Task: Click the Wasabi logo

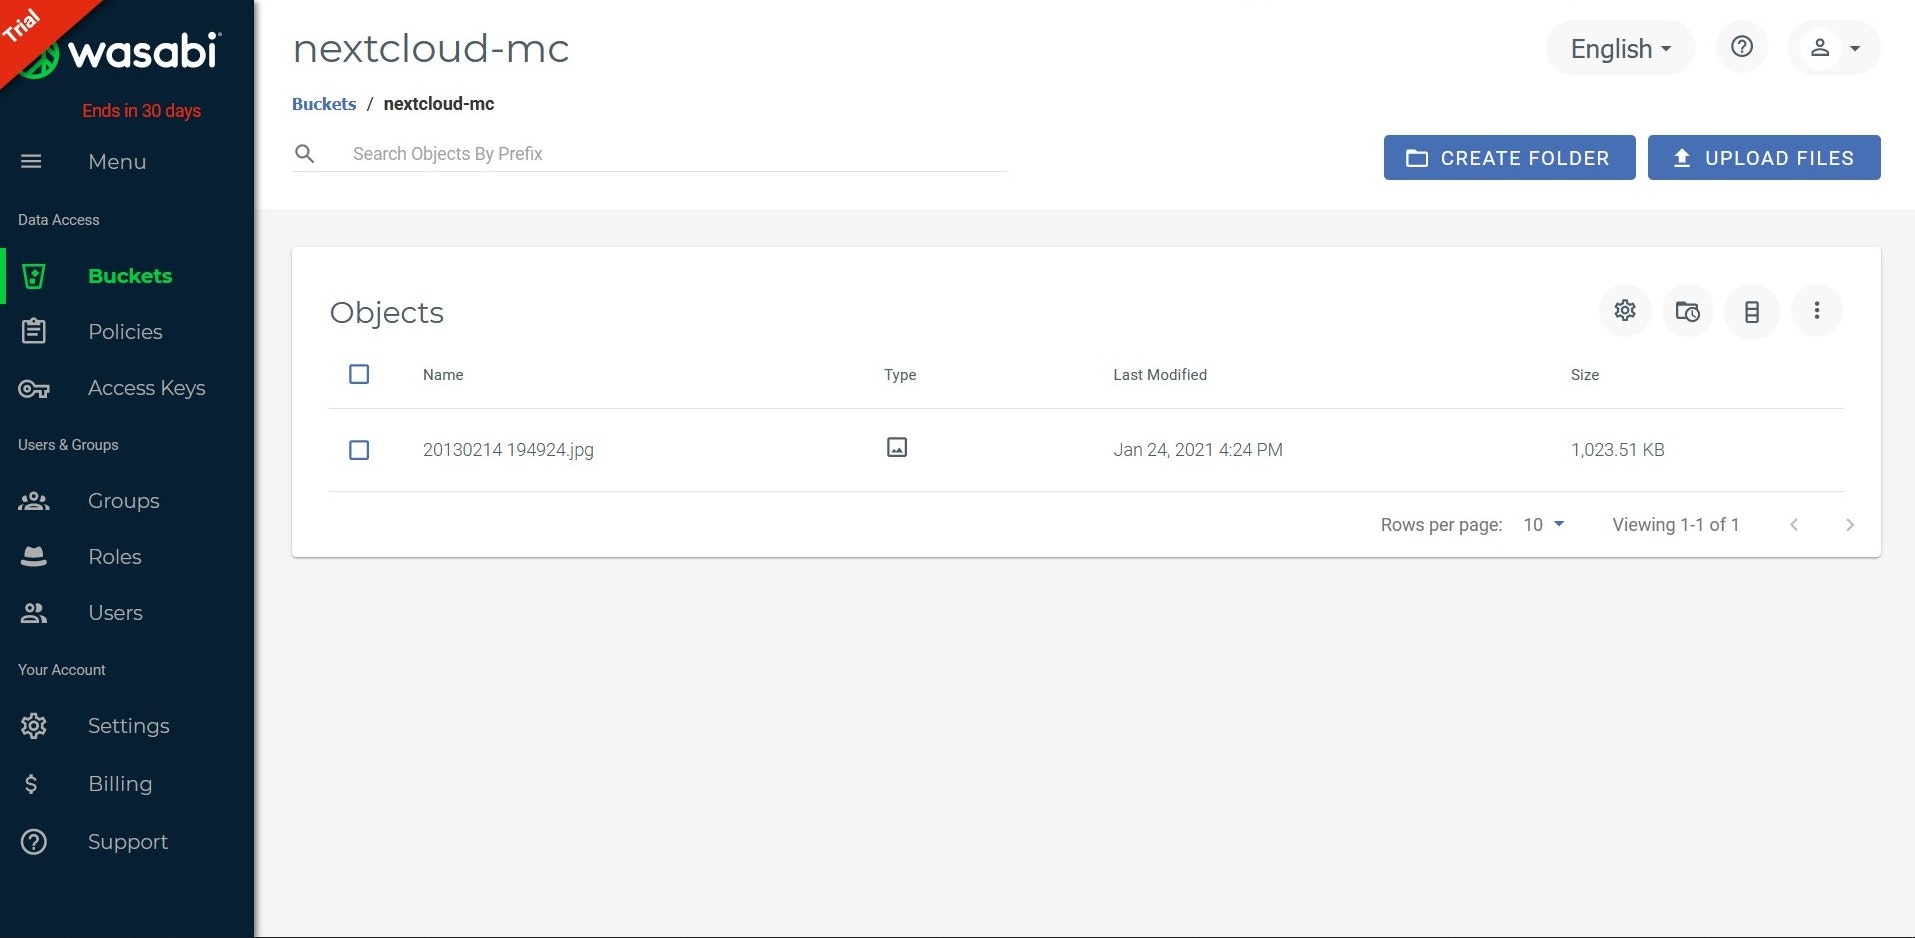Action: coord(122,53)
